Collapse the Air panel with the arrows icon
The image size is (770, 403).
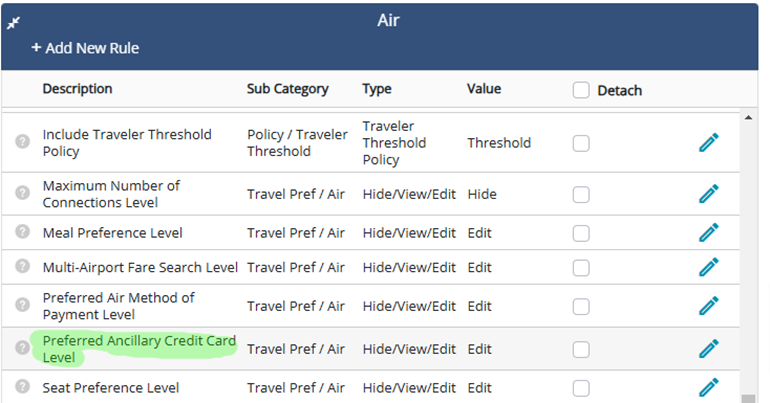coord(13,23)
